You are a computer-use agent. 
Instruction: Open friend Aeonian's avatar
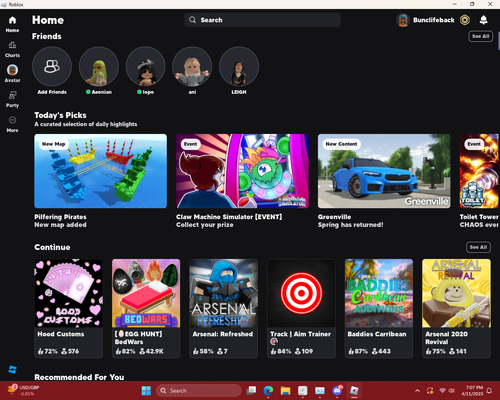pyautogui.click(x=99, y=66)
